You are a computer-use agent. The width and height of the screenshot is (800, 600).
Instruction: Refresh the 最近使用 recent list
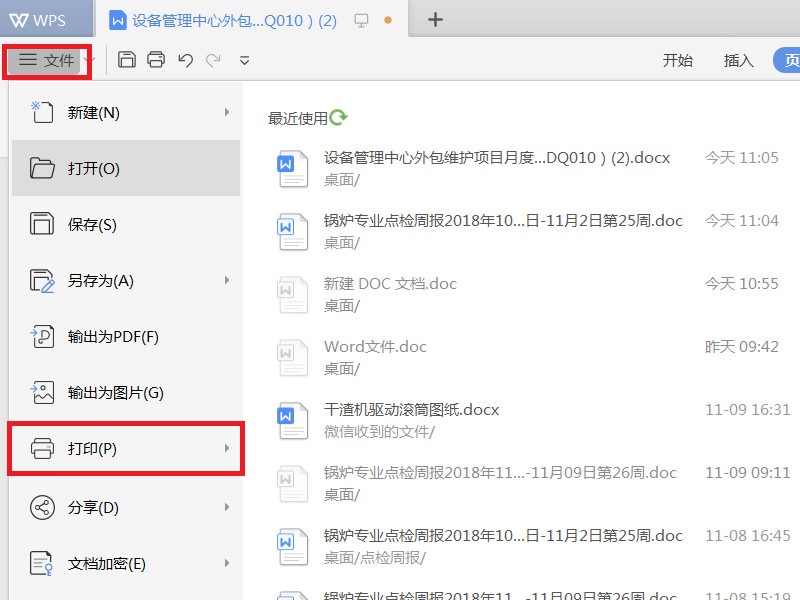pos(338,118)
